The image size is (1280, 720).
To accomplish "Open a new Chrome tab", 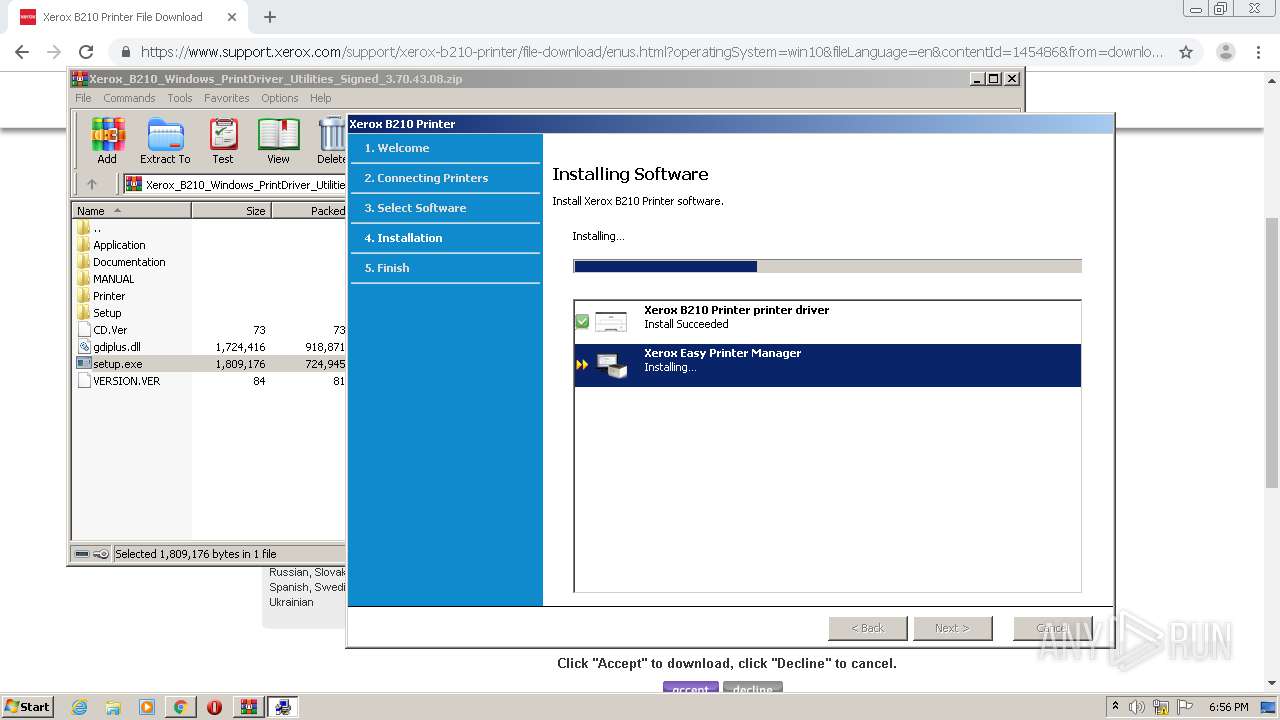I will tap(269, 17).
